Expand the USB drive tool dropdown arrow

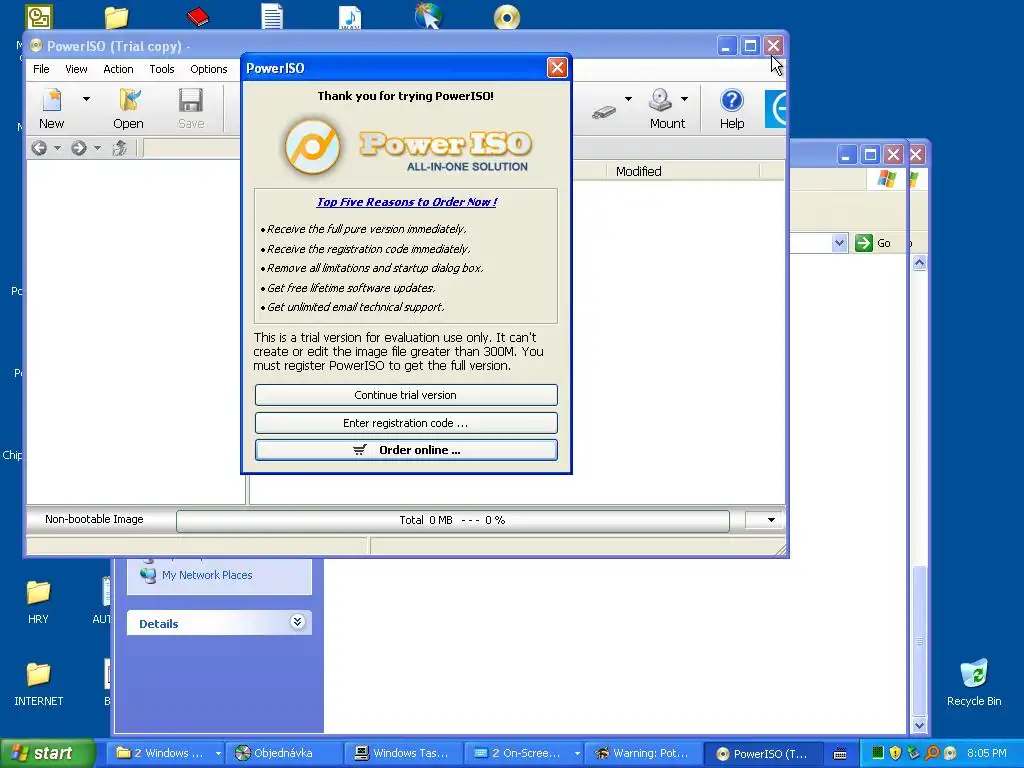point(628,99)
